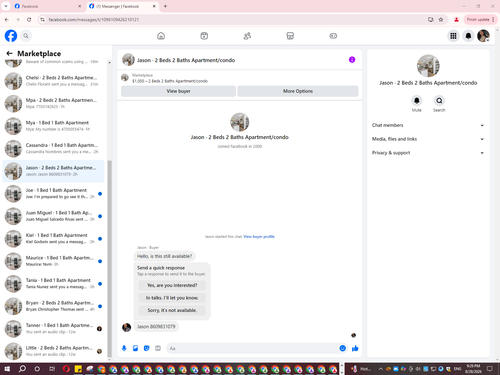
Task: Open Windows notification center
Action: [490, 369]
